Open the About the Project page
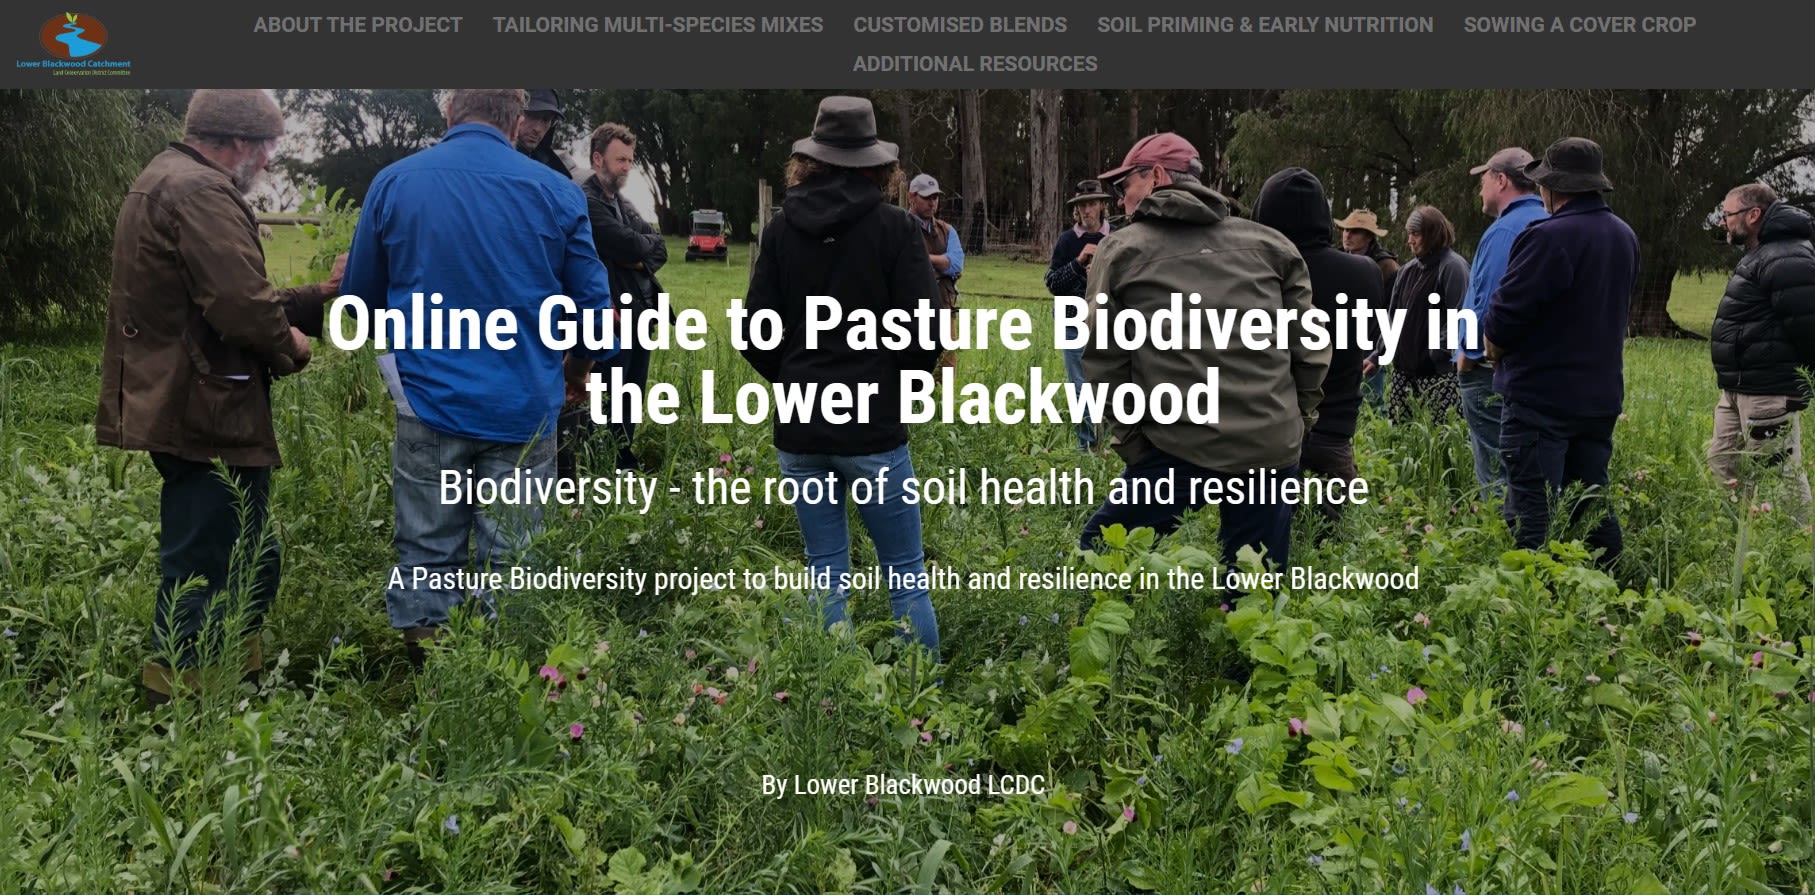 tap(357, 25)
